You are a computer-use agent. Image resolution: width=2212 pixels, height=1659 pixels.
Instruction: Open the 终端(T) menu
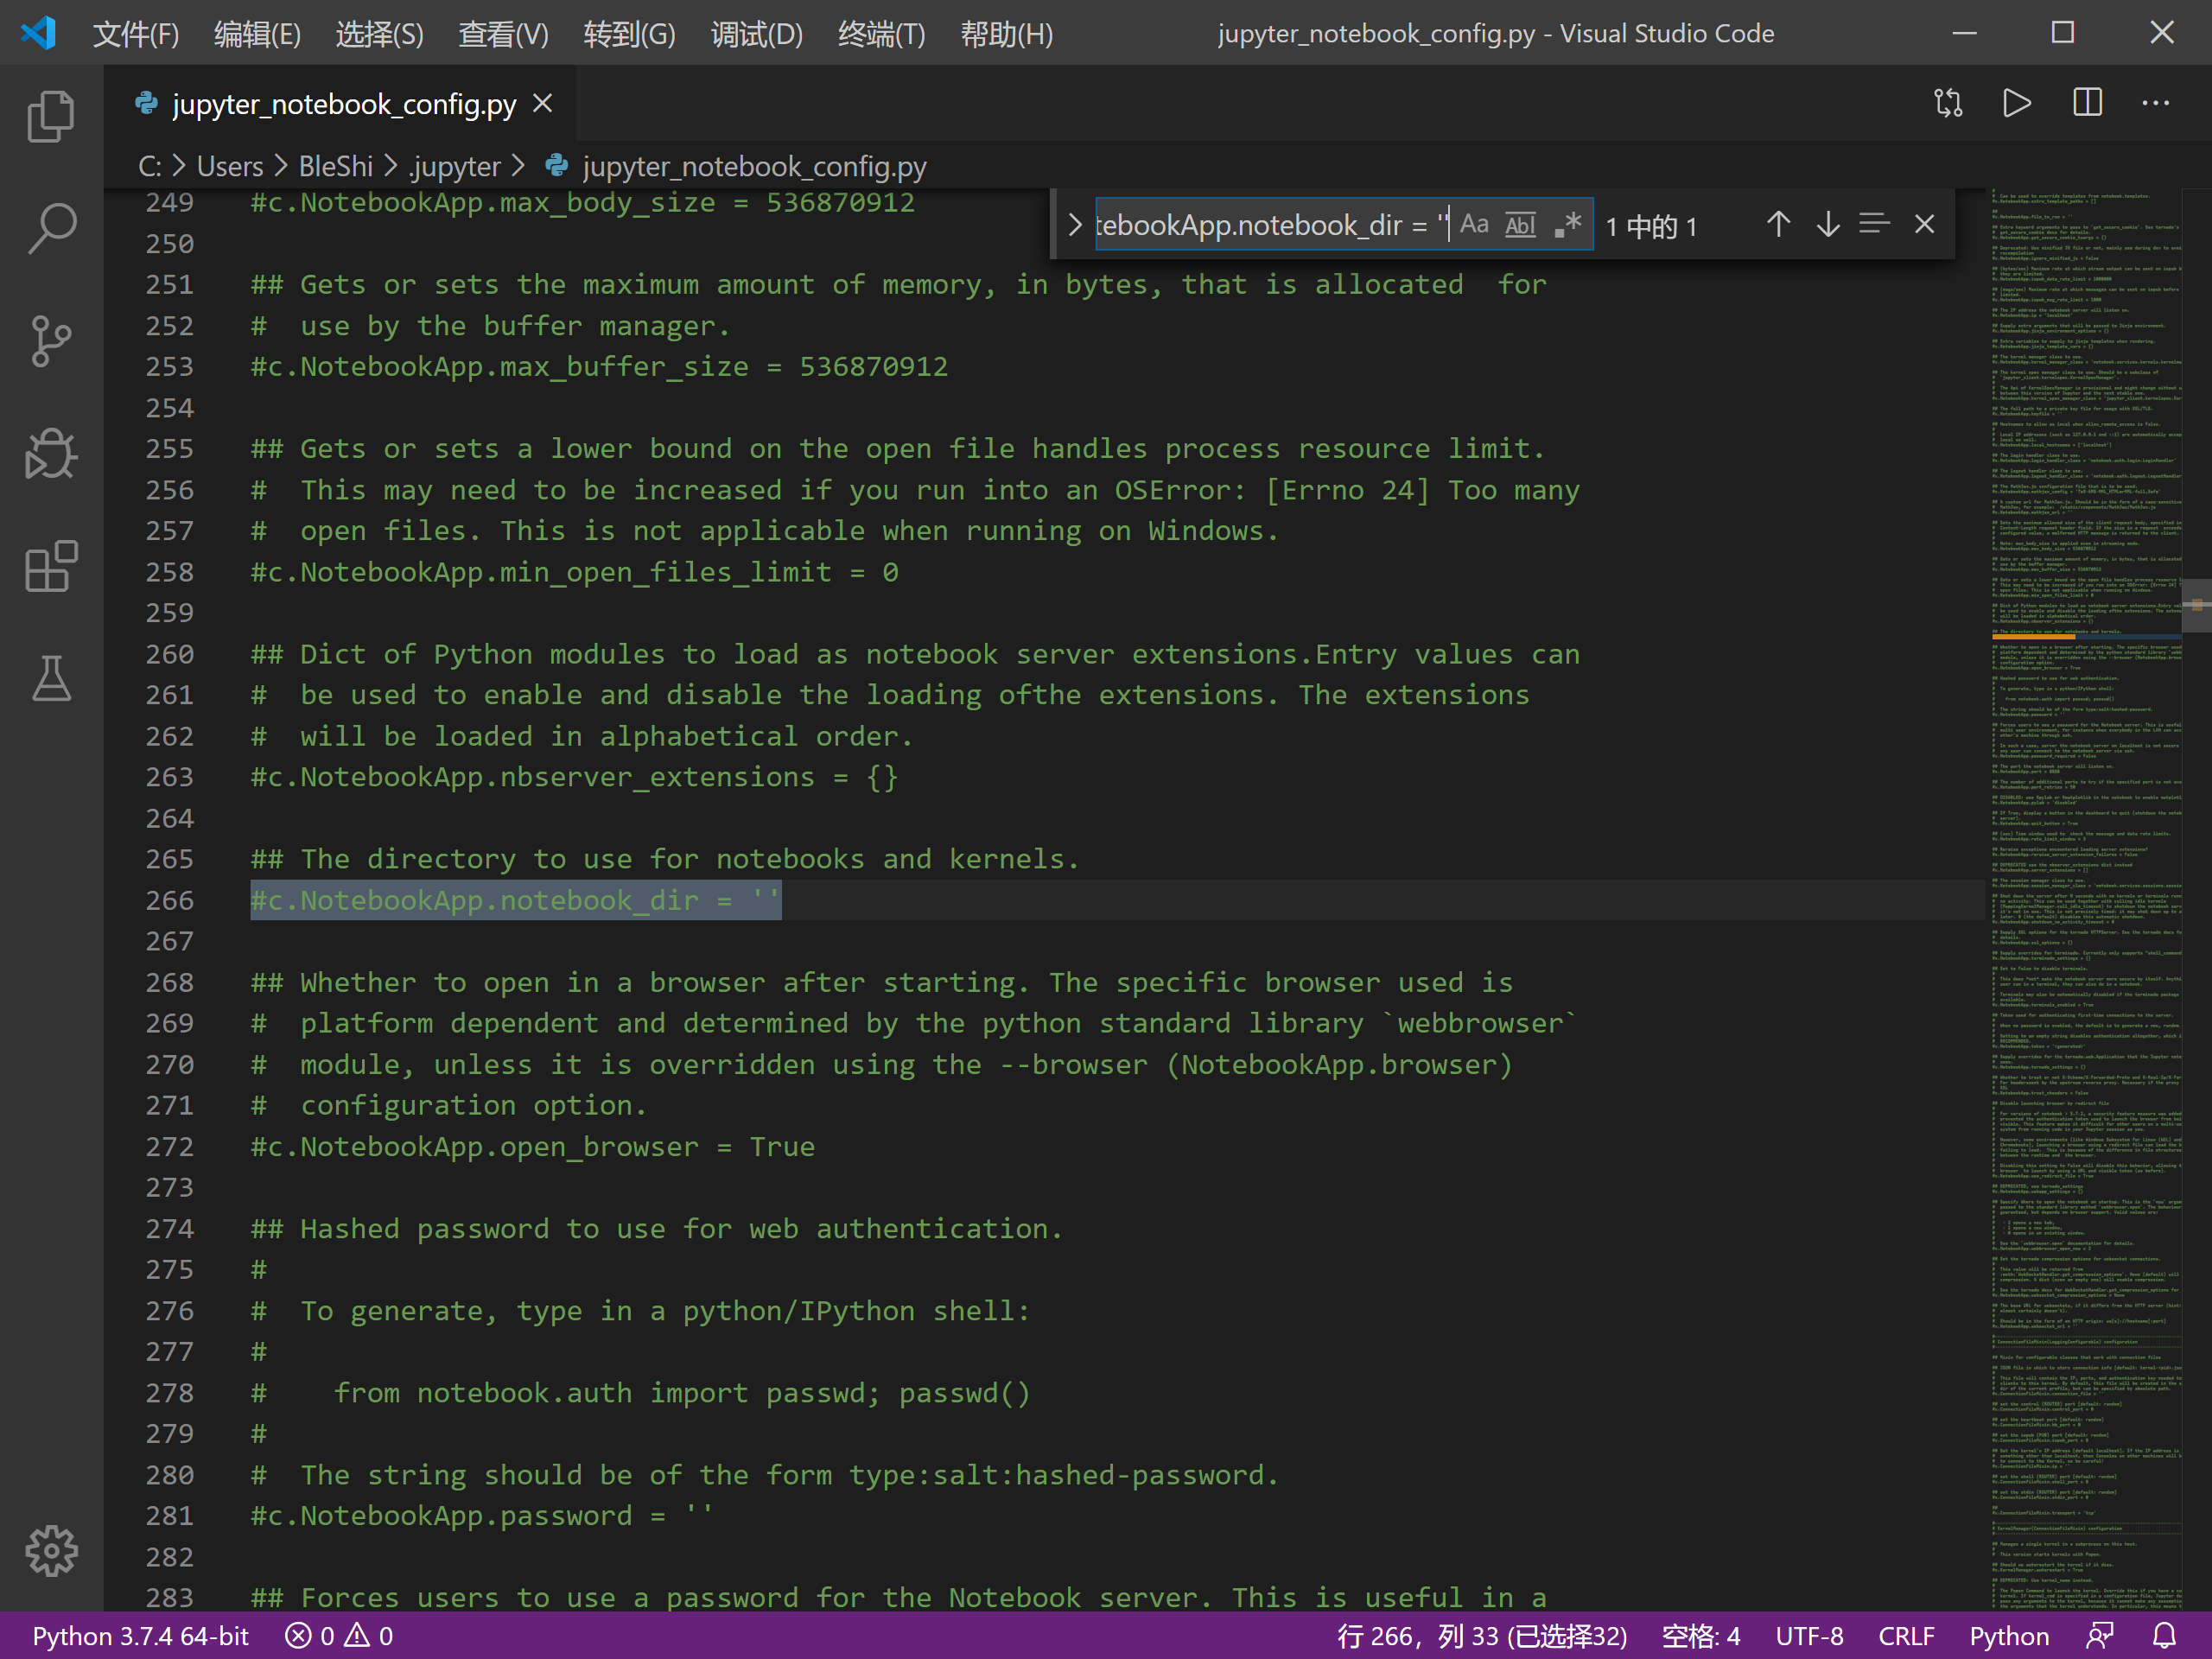tap(881, 34)
